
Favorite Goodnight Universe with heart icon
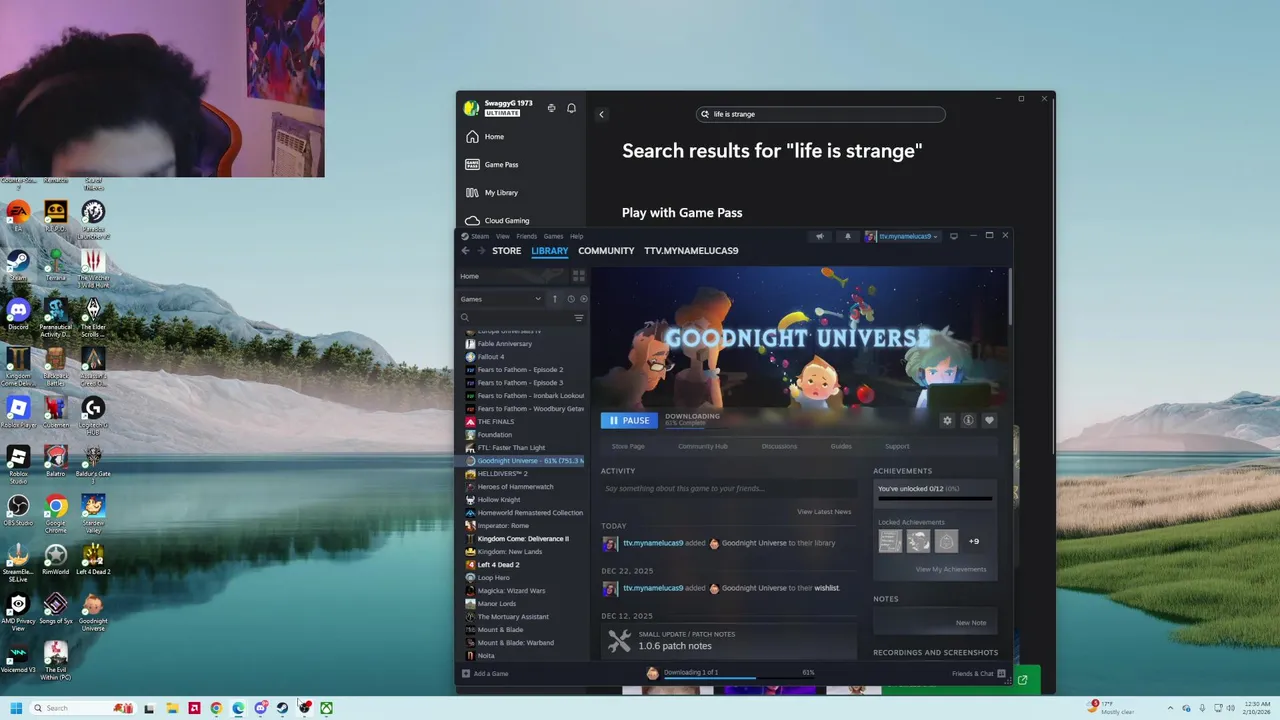click(x=989, y=421)
